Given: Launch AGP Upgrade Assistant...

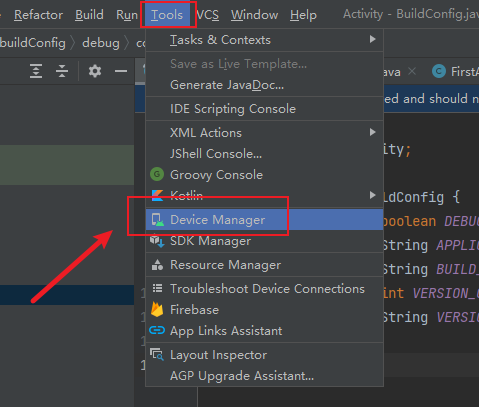Looking at the screenshot, I should [264, 376].
